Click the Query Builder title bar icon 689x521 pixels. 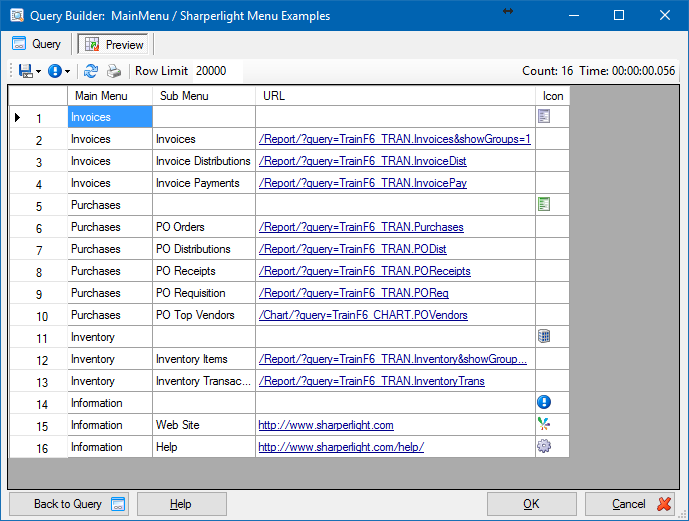pyautogui.click(x=17, y=15)
